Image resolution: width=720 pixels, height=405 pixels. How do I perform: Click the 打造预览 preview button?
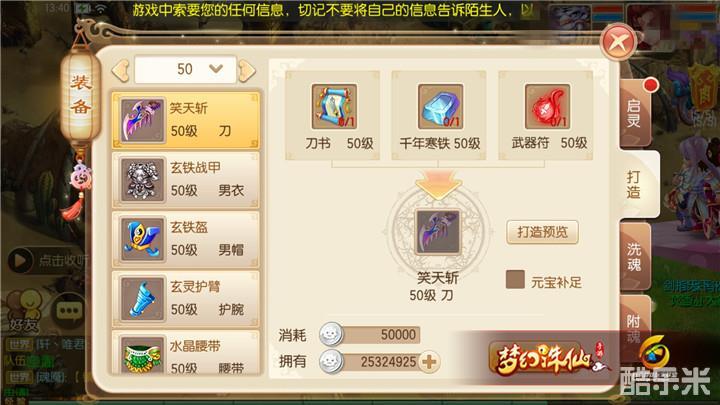[x=542, y=232]
